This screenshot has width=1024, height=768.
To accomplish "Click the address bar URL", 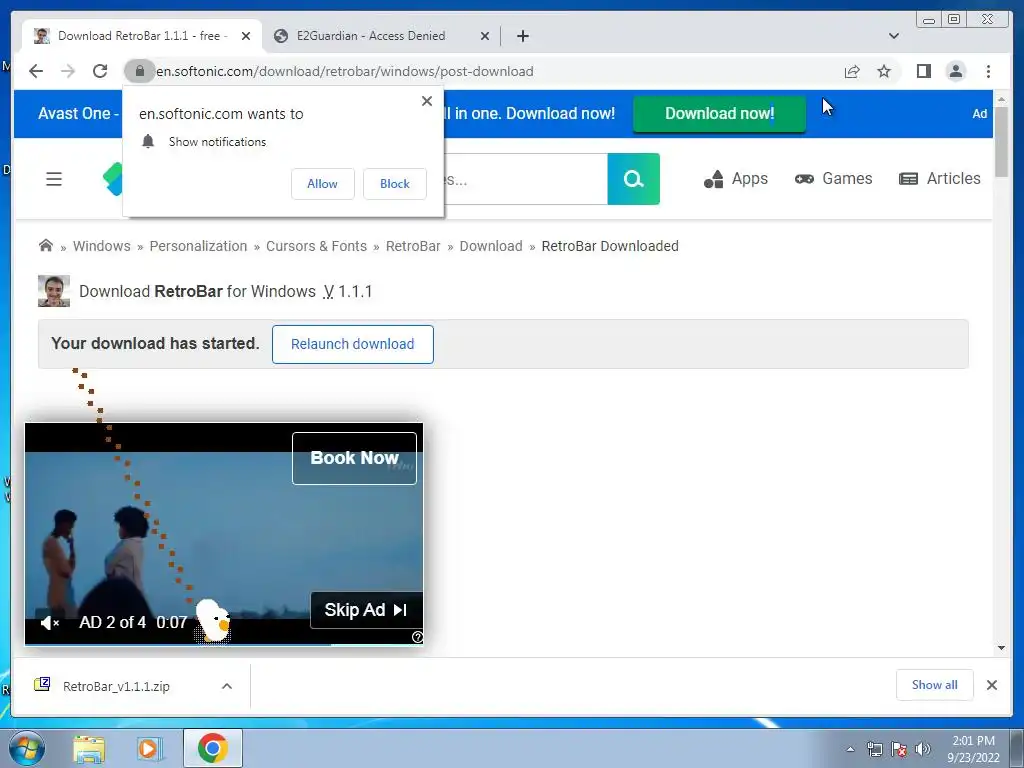I will (345, 71).
